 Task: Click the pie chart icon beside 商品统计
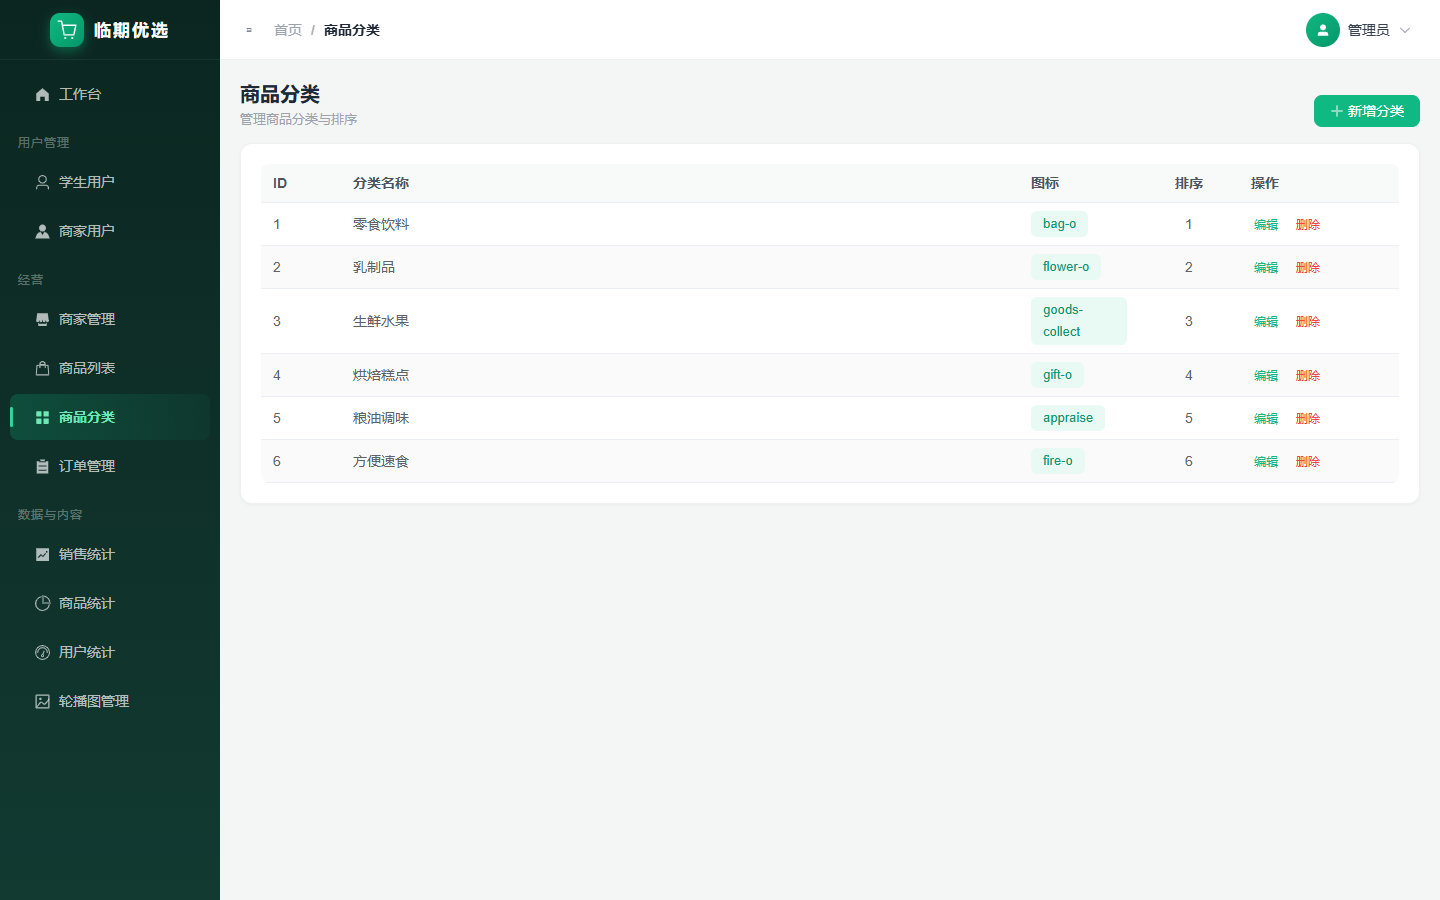pos(42,603)
